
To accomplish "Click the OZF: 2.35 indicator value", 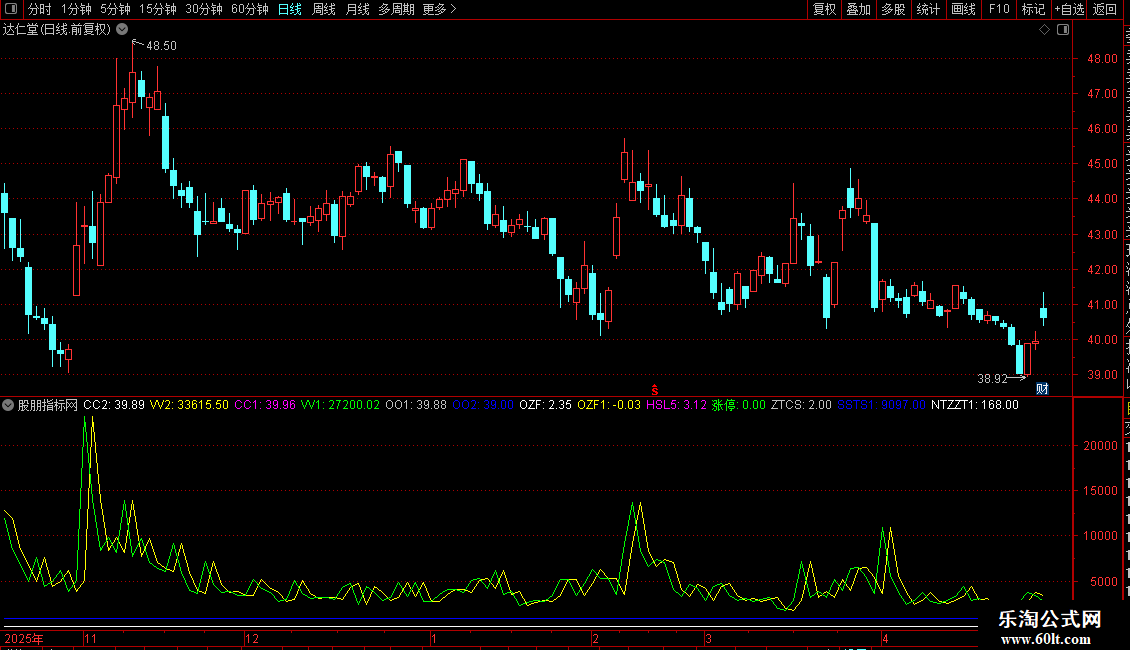I will pyautogui.click(x=545, y=405).
